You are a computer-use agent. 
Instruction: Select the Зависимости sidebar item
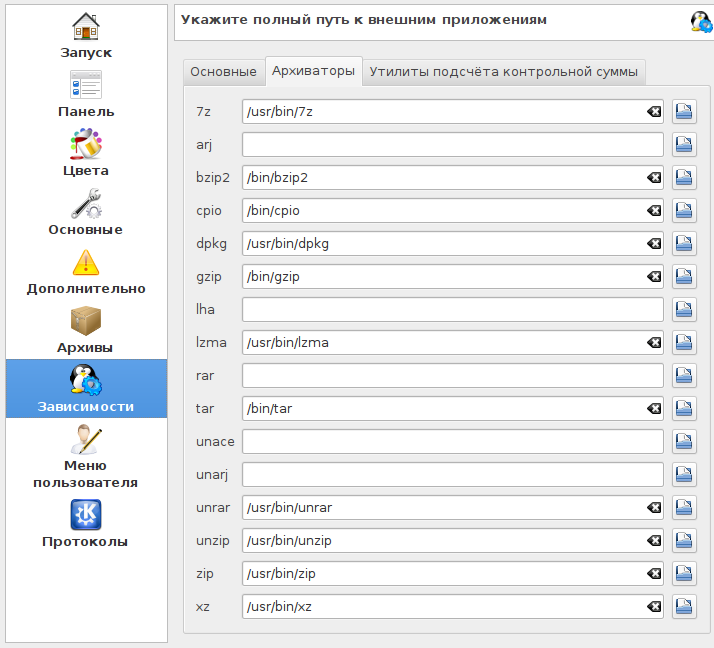click(x=86, y=388)
